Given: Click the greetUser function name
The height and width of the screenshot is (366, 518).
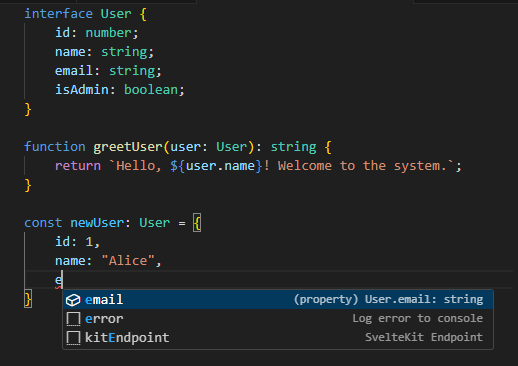Looking at the screenshot, I should [x=128, y=147].
